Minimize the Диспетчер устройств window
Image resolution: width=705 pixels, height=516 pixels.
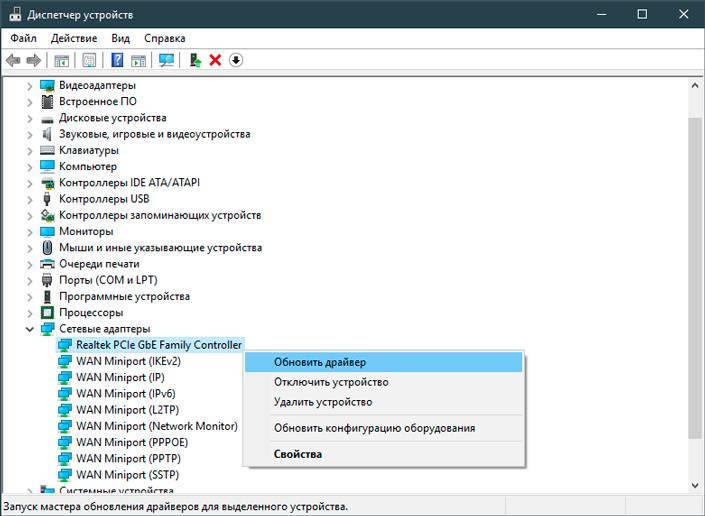602,14
